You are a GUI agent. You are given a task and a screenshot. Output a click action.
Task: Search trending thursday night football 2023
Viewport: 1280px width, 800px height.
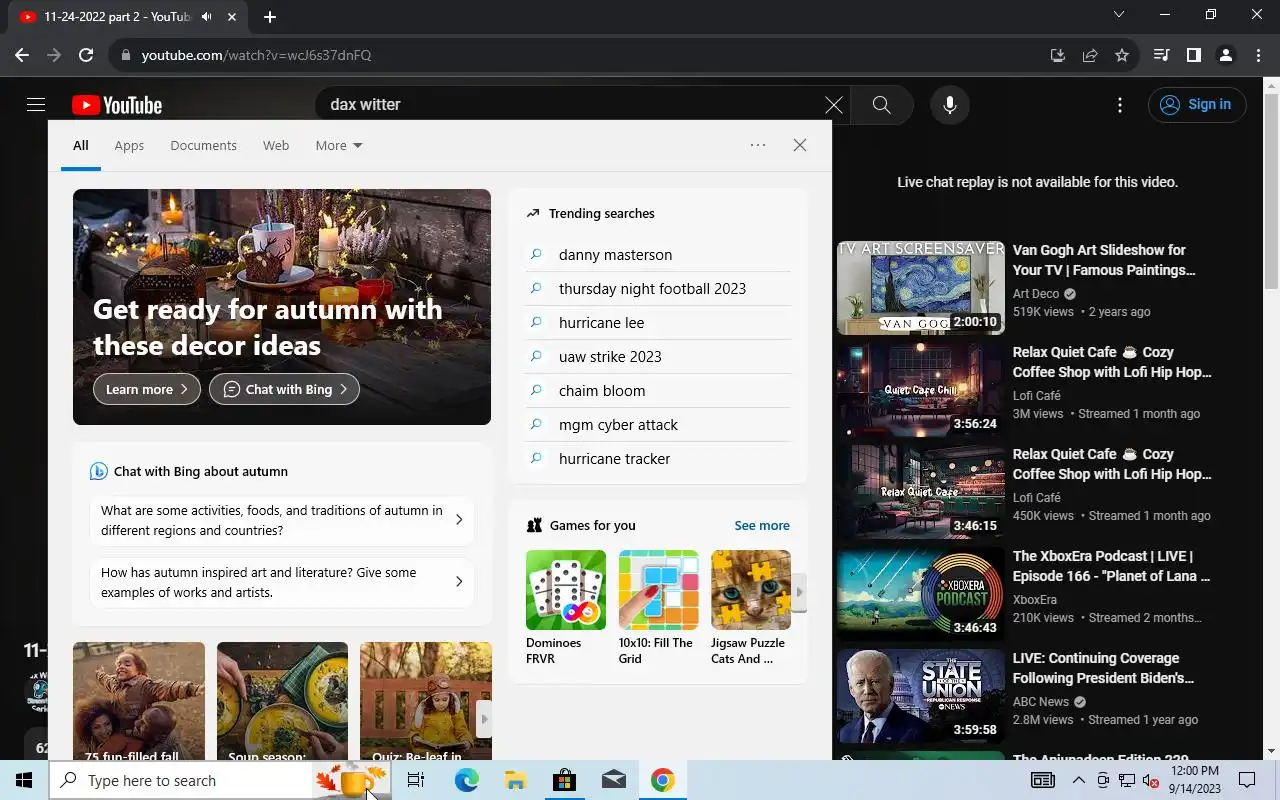(x=659, y=289)
